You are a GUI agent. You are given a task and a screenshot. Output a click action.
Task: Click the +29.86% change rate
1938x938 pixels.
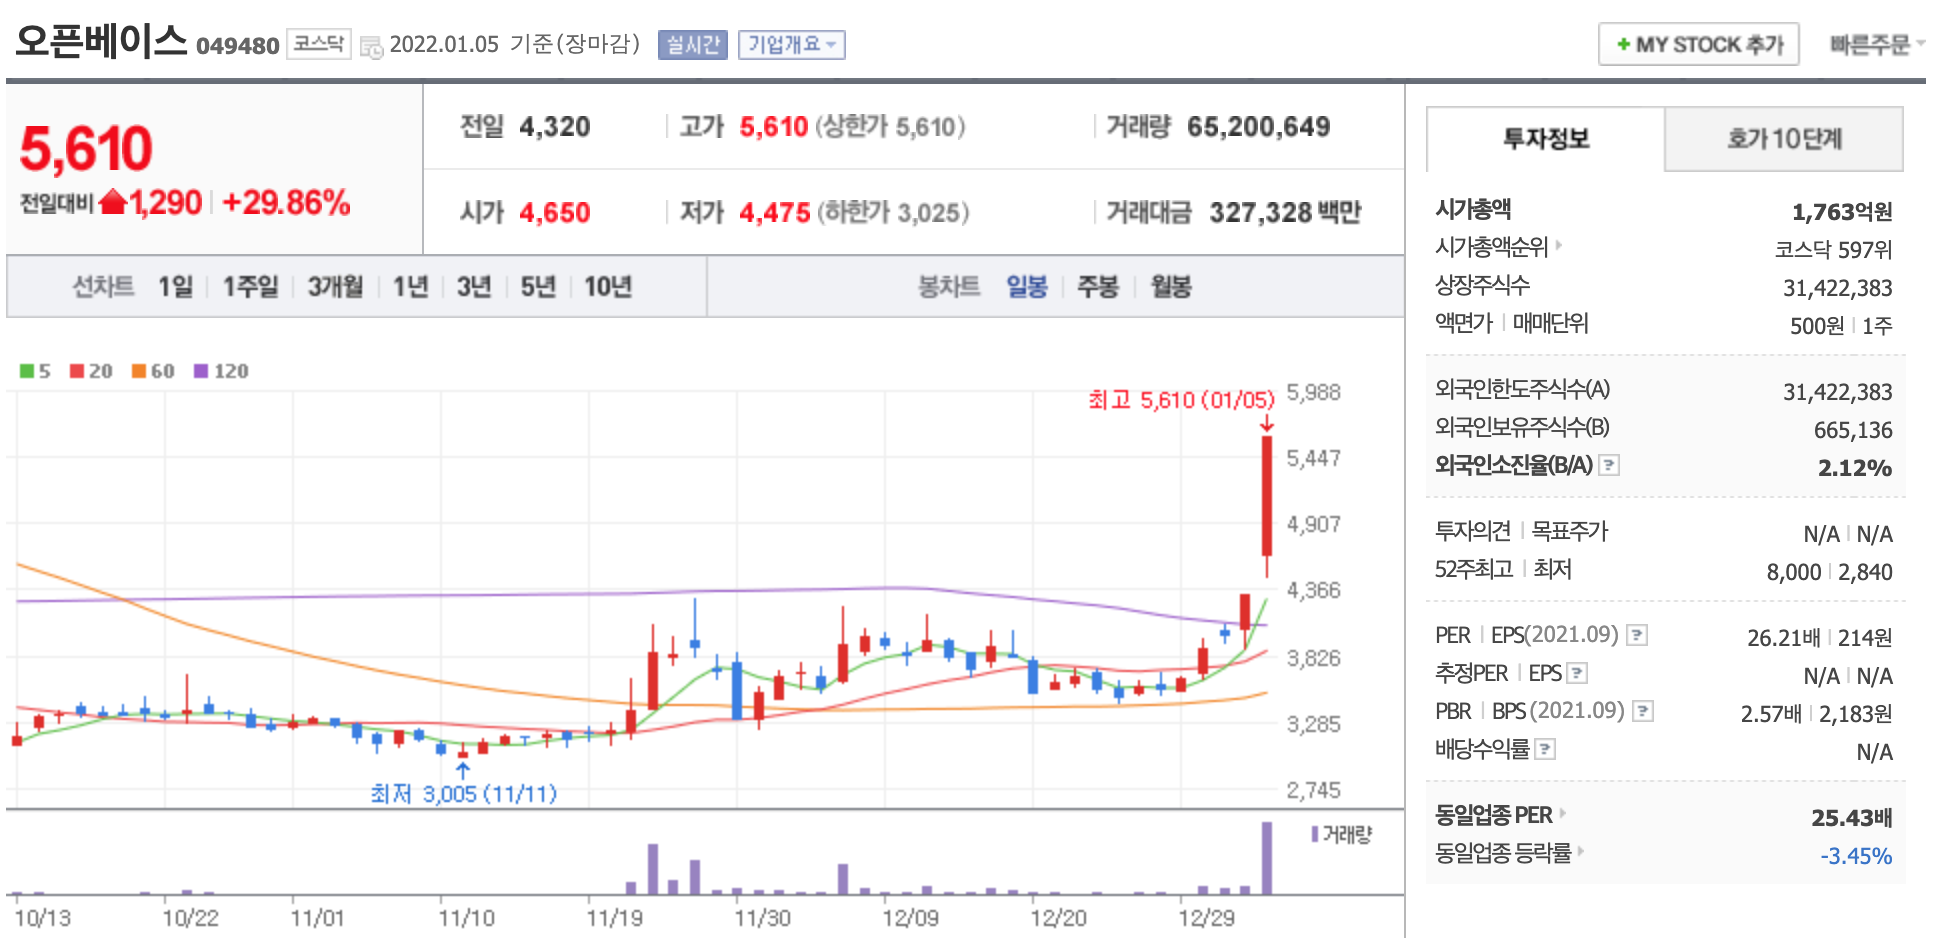286,203
